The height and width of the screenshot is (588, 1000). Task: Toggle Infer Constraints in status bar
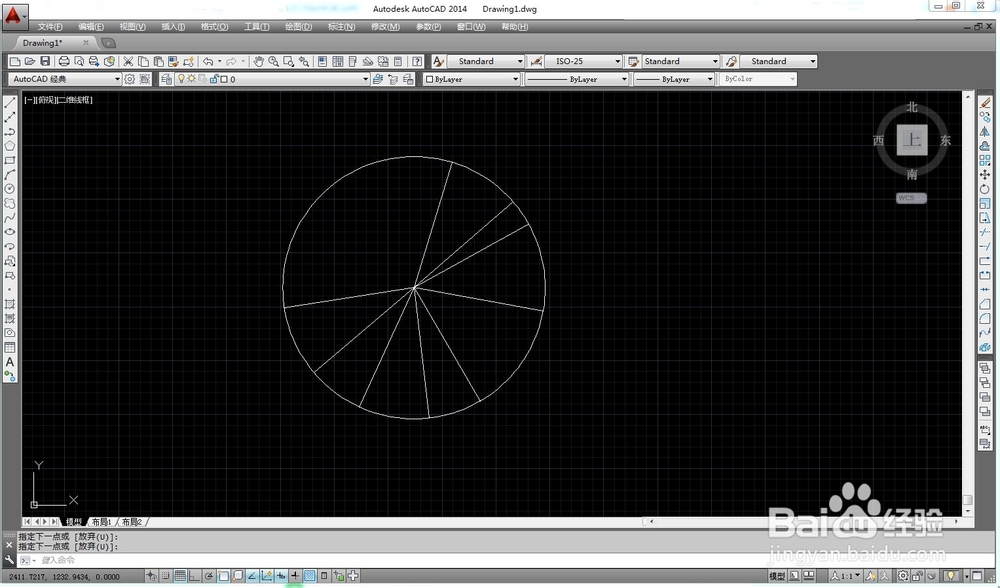[151, 576]
